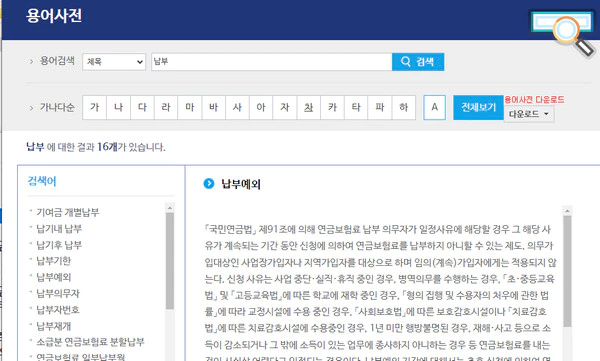Viewport: 600px width, 361px height.
Task: Click the 용어사전 다운로드 red label
Action: click(534, 100)
